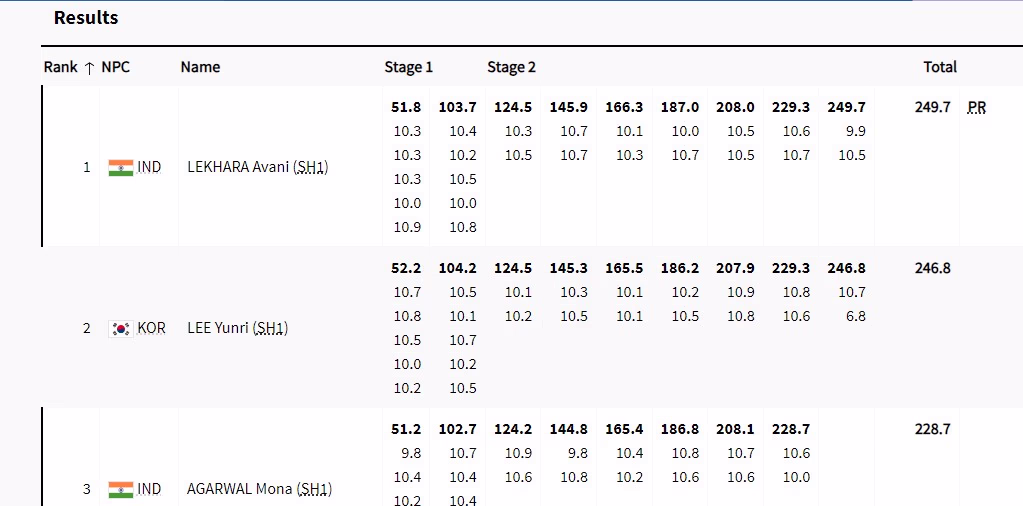
Task: Open athlete LEKHARA Avani's name
Action: pyautogui.click(x=239, y=167)
